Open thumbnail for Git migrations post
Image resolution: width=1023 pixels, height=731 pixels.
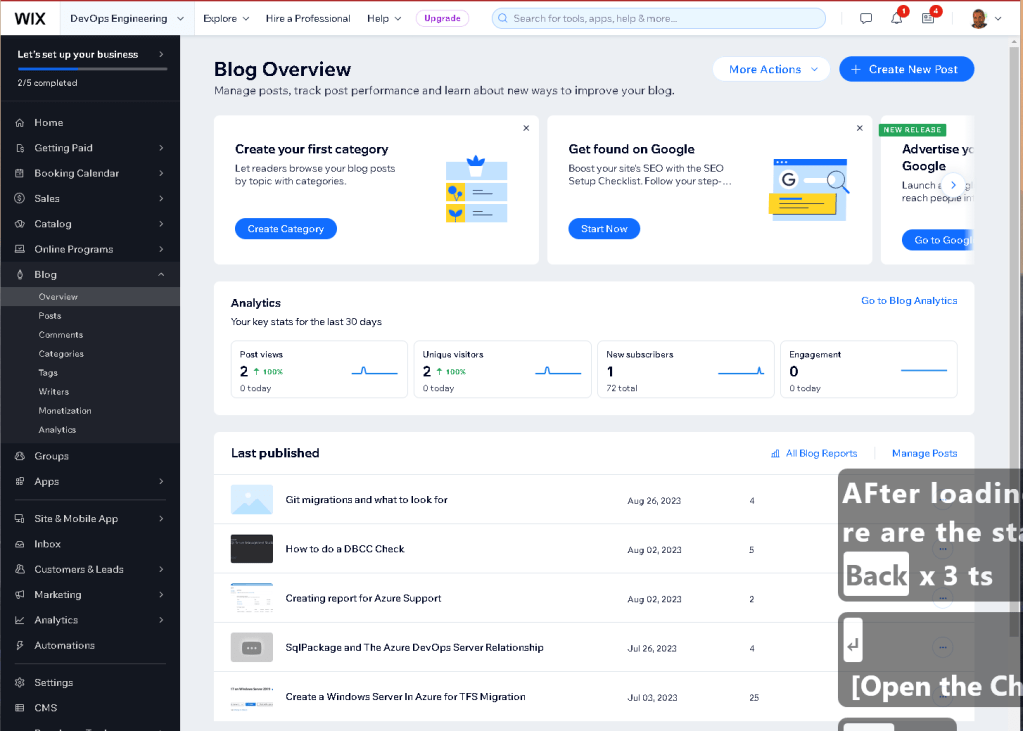coord(252,500)
